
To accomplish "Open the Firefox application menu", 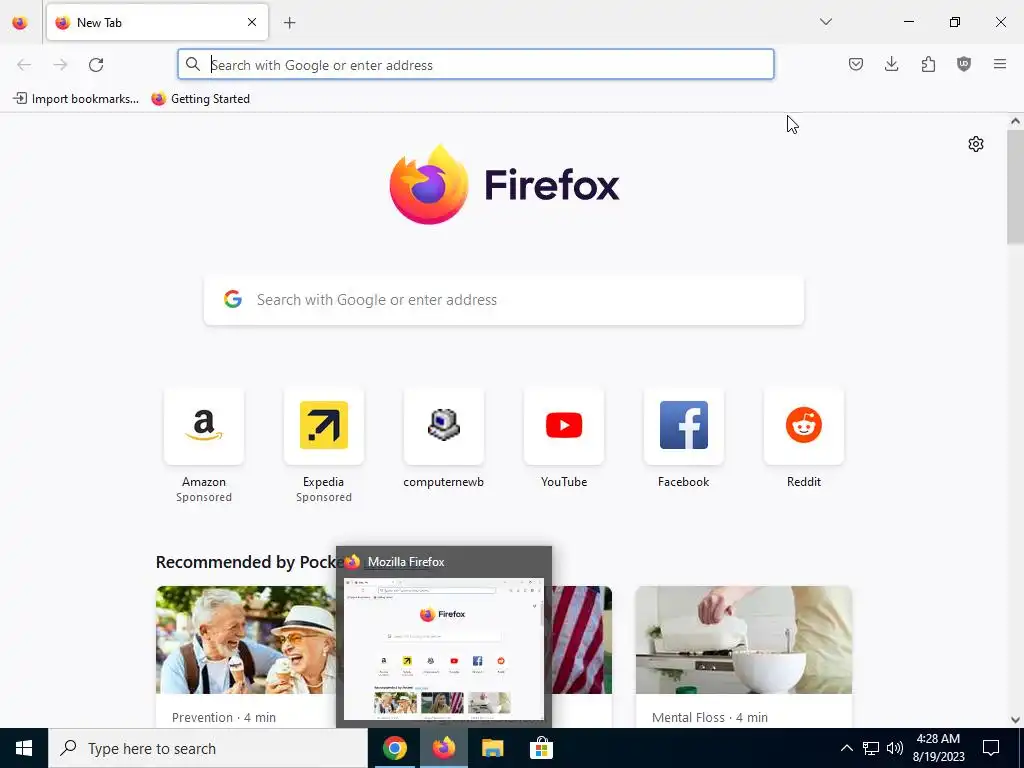I will (1000, 64).
